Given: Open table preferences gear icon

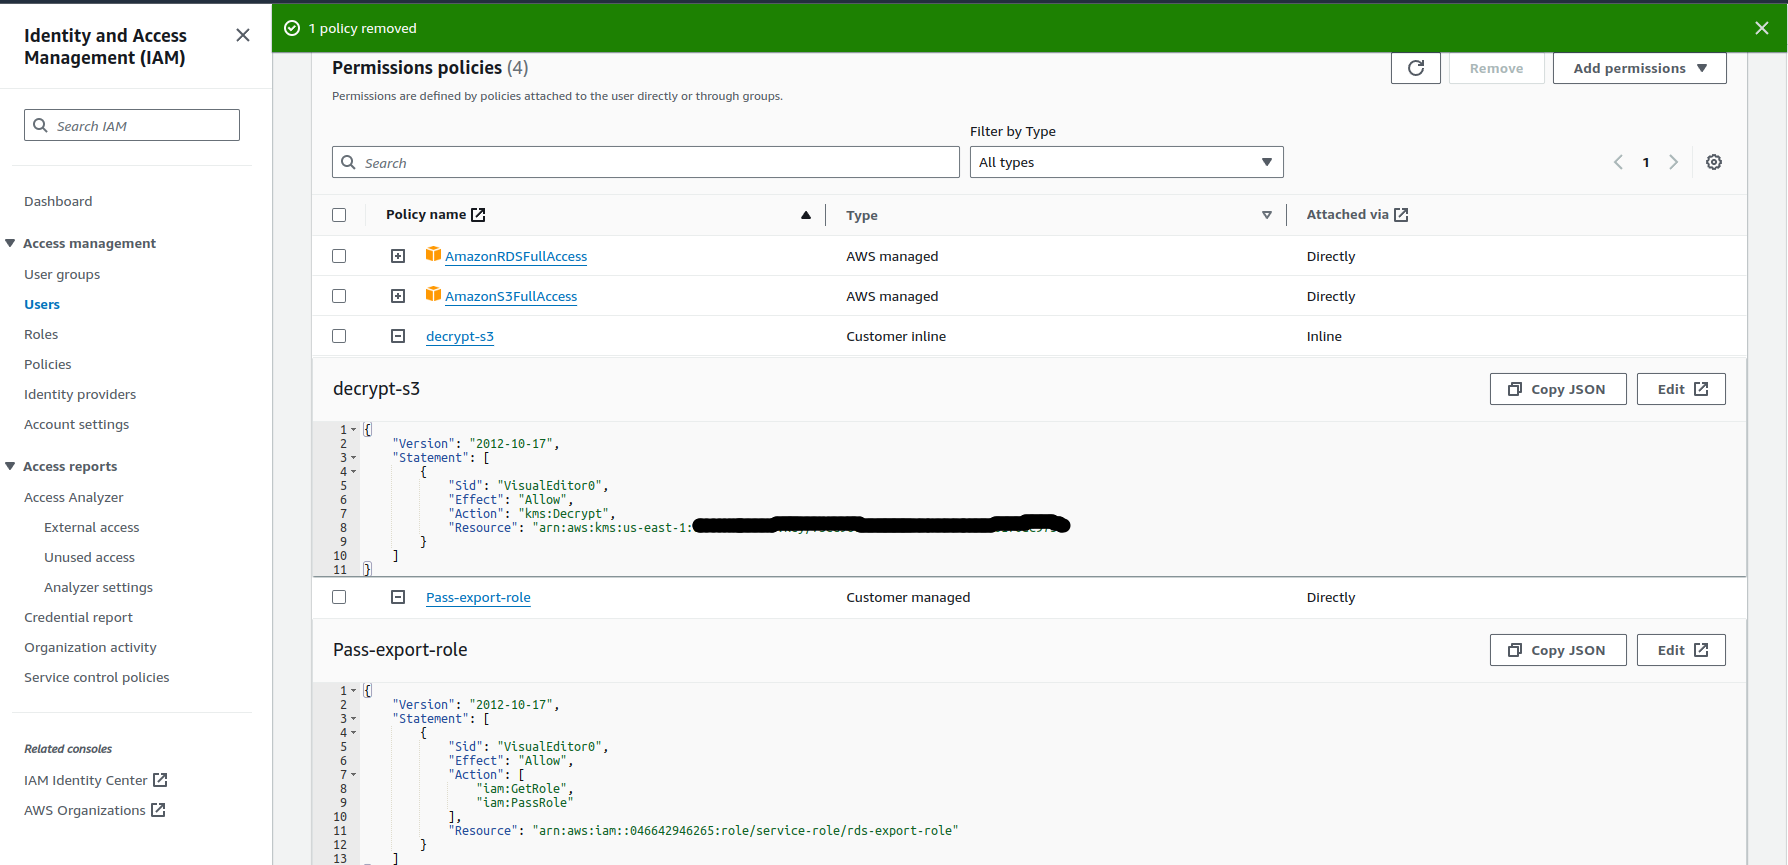Looking at the screenshot, I should click(x=1714, y=162).
